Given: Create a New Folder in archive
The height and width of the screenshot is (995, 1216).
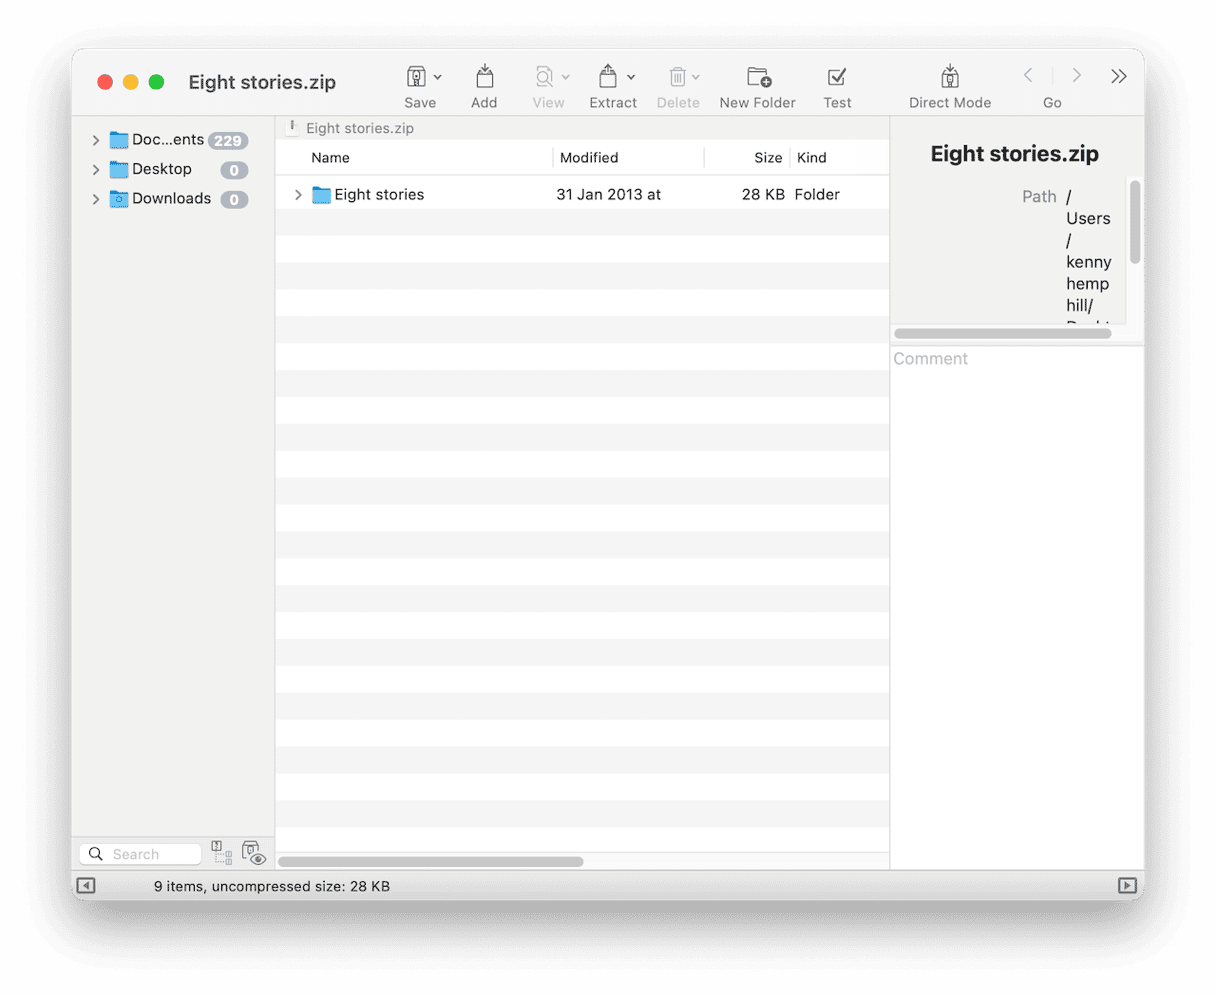Looking at the screenshot, I should [759, 77].
